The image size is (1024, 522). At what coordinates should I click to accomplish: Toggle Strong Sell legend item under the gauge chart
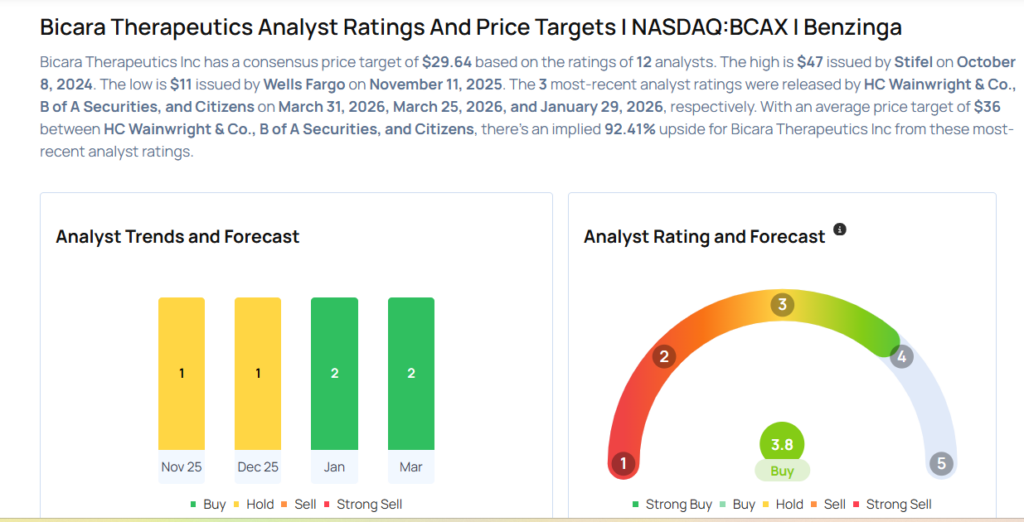point(892,505)
